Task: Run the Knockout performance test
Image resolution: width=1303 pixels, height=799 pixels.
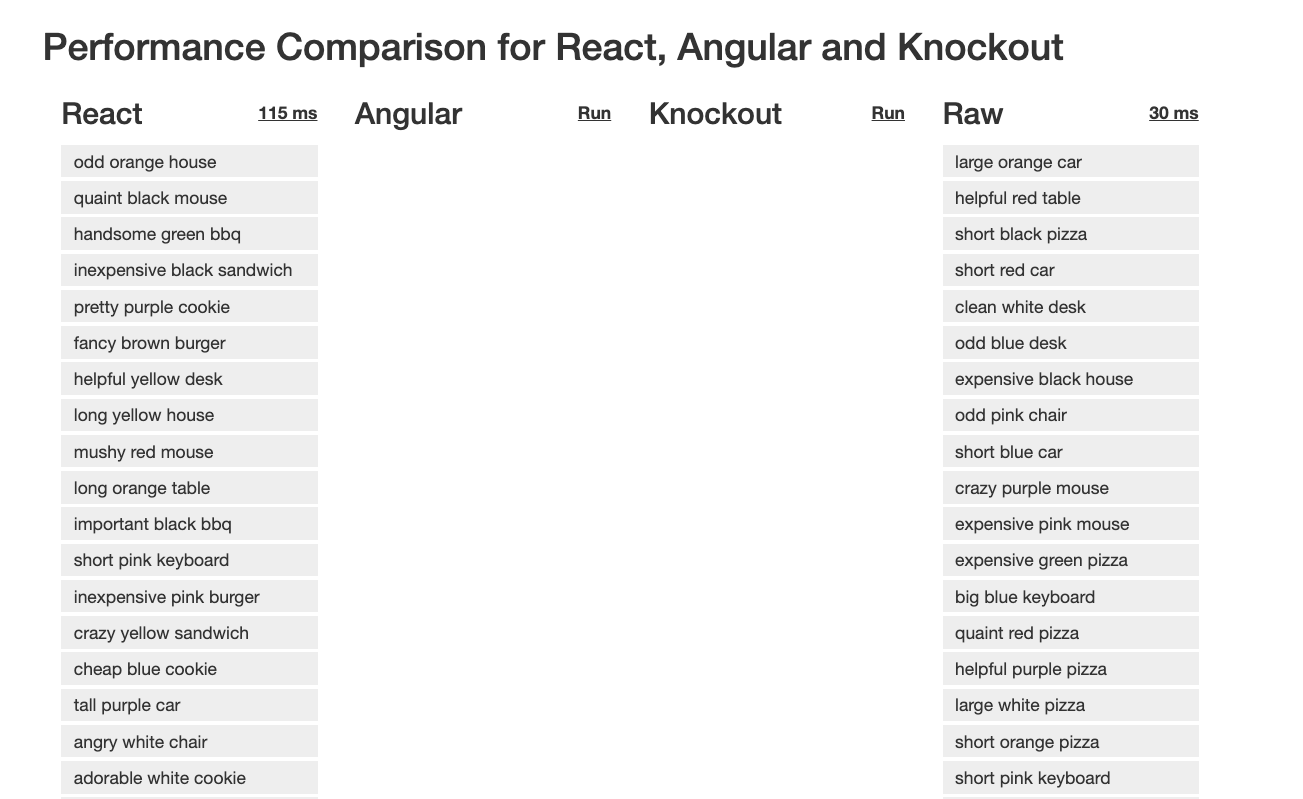Action: (x=888, y=113)
